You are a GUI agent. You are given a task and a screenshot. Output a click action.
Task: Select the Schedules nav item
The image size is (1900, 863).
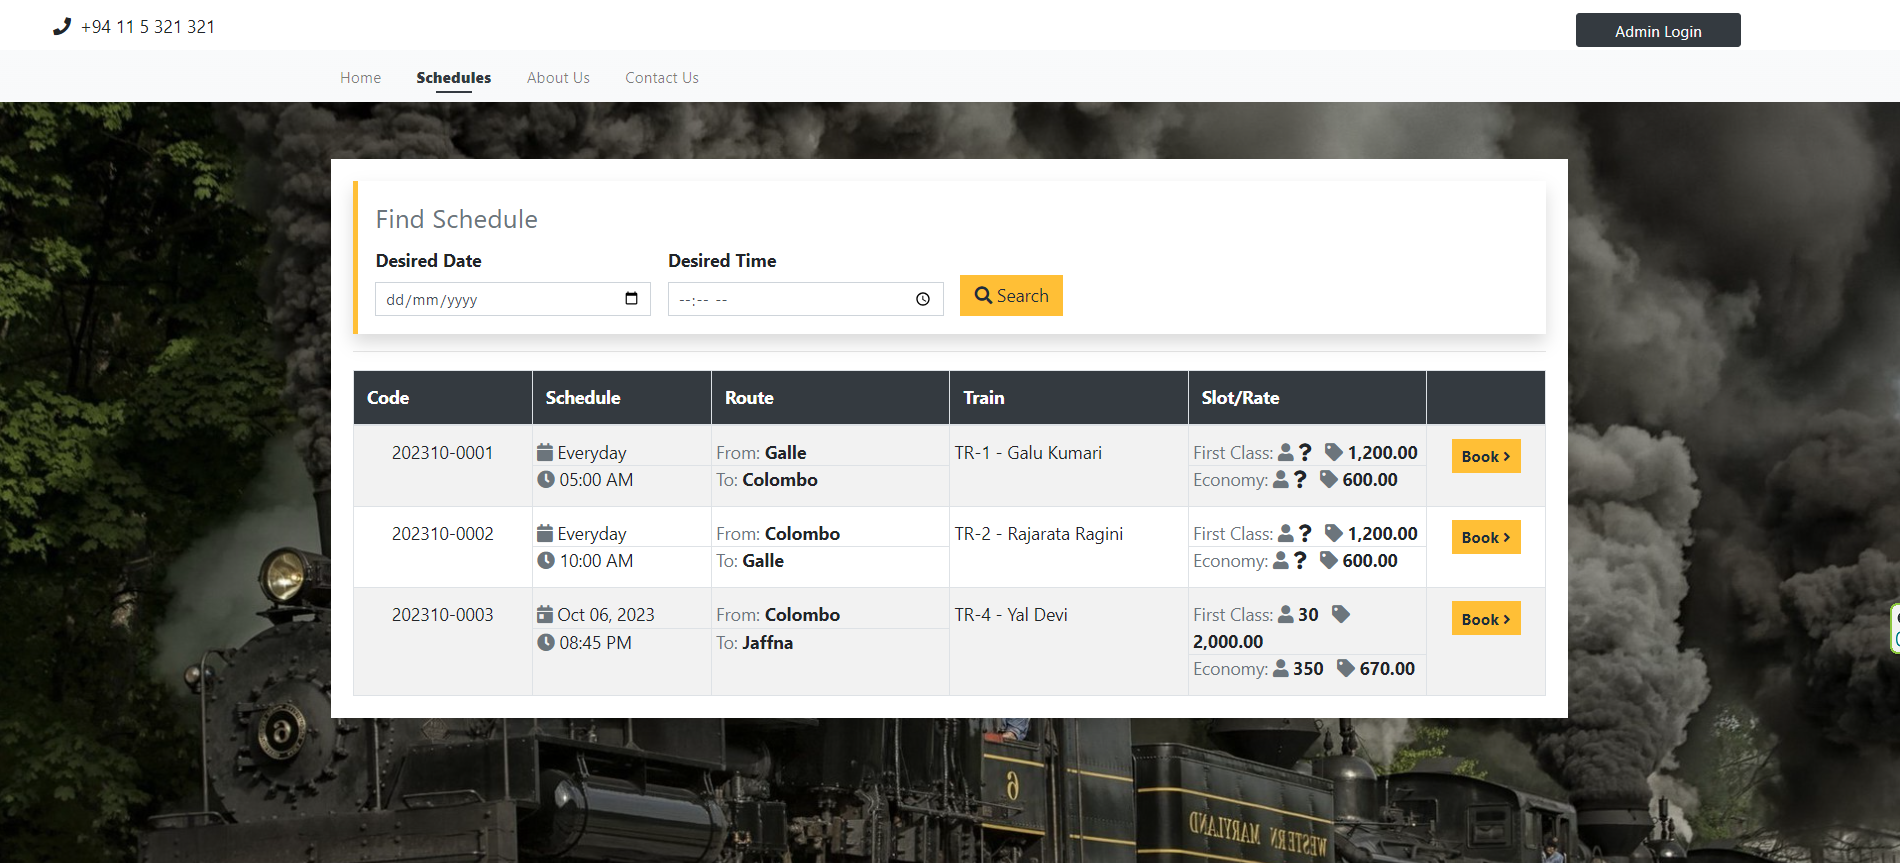(x=454, y=78)
